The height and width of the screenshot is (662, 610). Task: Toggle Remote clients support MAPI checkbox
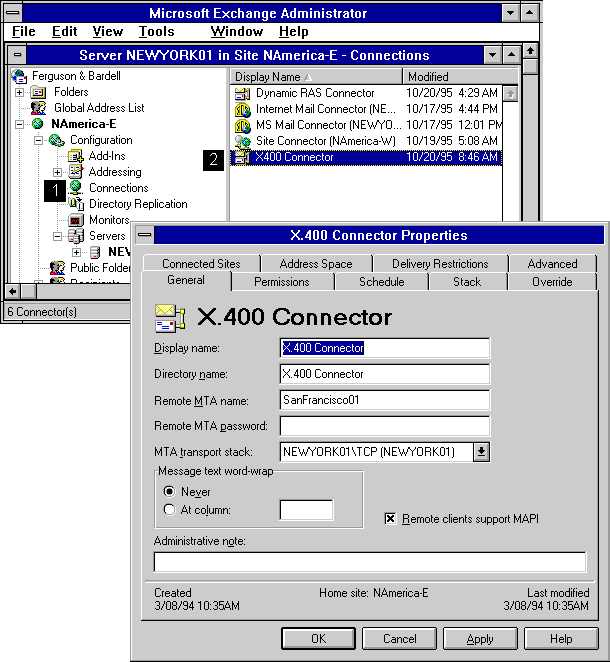(x=390, y=518)
